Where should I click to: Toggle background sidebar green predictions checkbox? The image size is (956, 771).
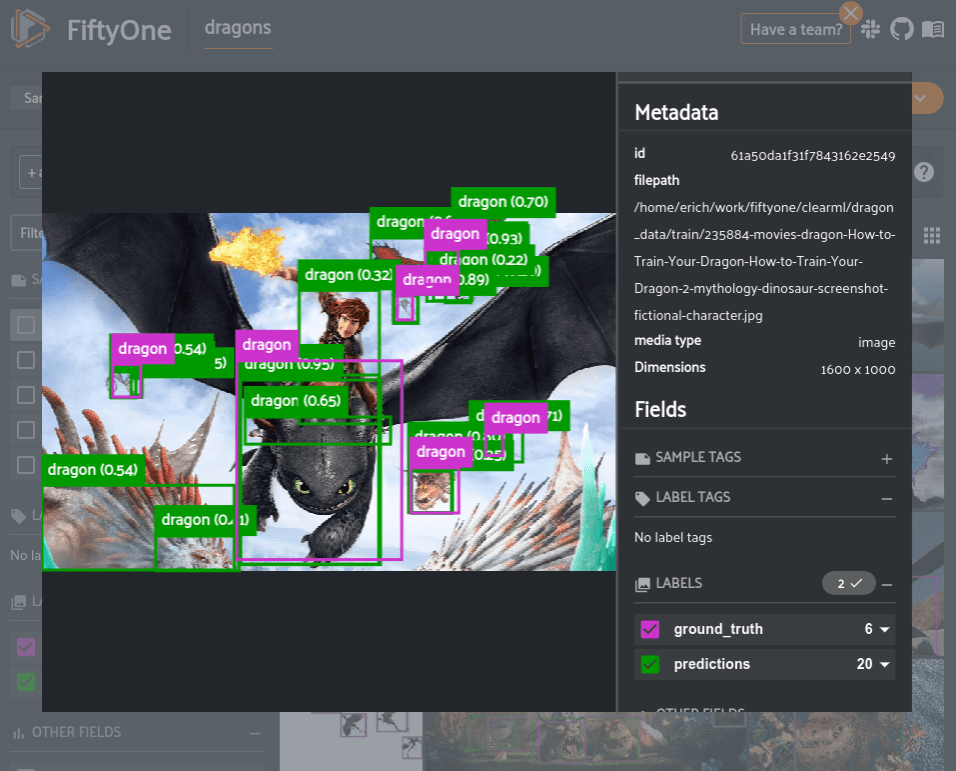click(26, 681)
